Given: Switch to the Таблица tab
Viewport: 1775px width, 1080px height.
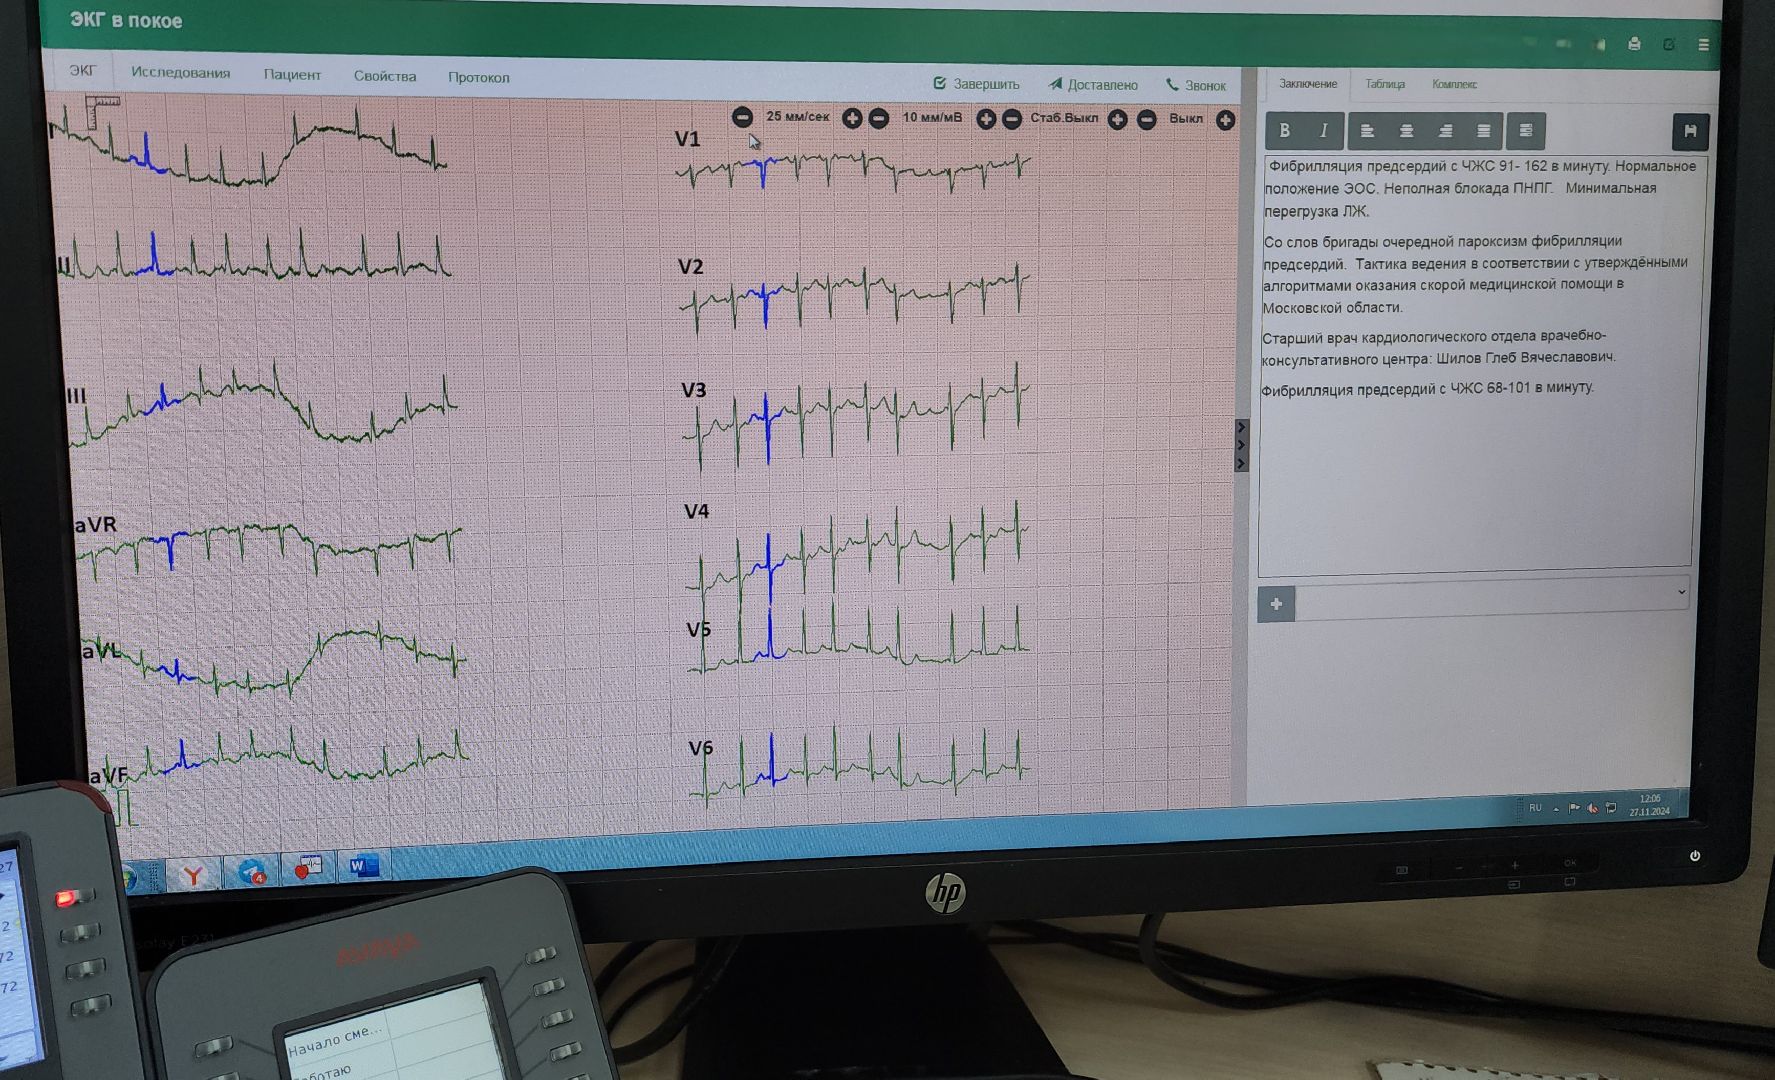Looking at the screenshot, I should pos(1385,84).
